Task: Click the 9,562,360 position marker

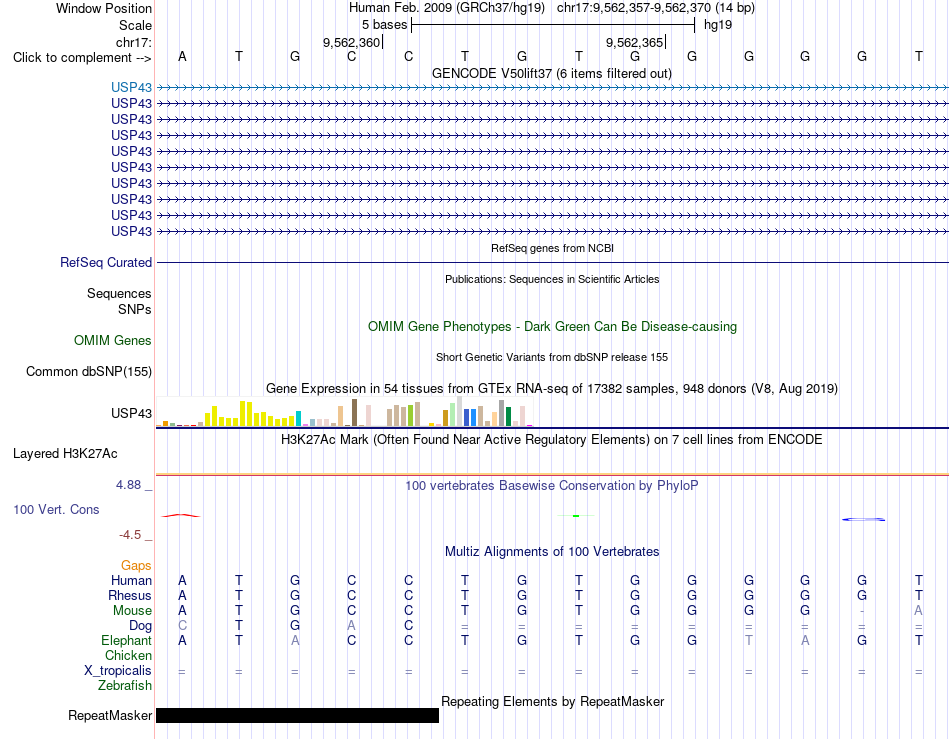Action: pos(351,42)
